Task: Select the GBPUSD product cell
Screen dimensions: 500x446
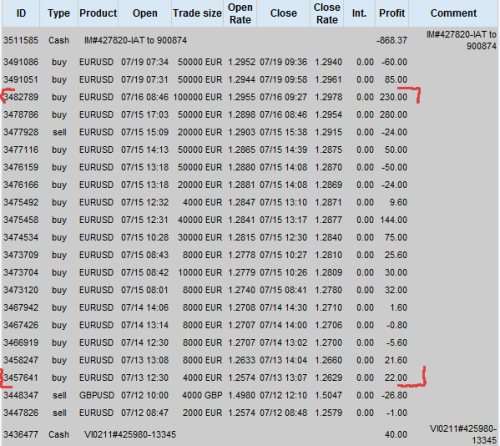Action: pyautogui.click(x=97, y=395)
